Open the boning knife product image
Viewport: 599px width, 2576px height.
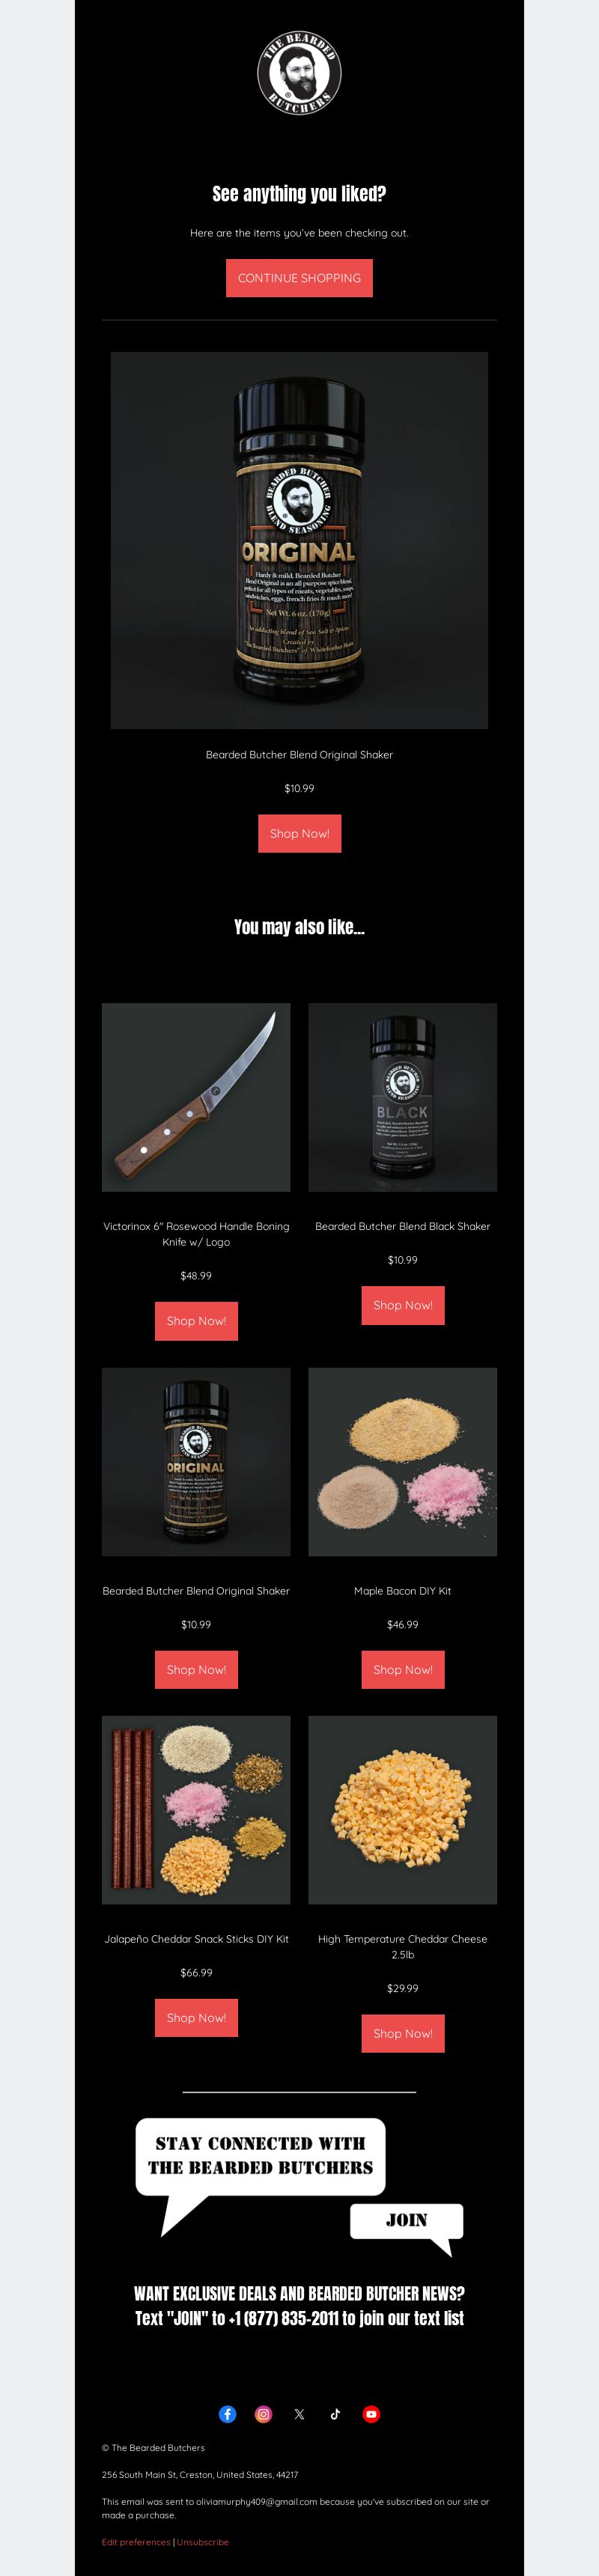(196, 1097)
